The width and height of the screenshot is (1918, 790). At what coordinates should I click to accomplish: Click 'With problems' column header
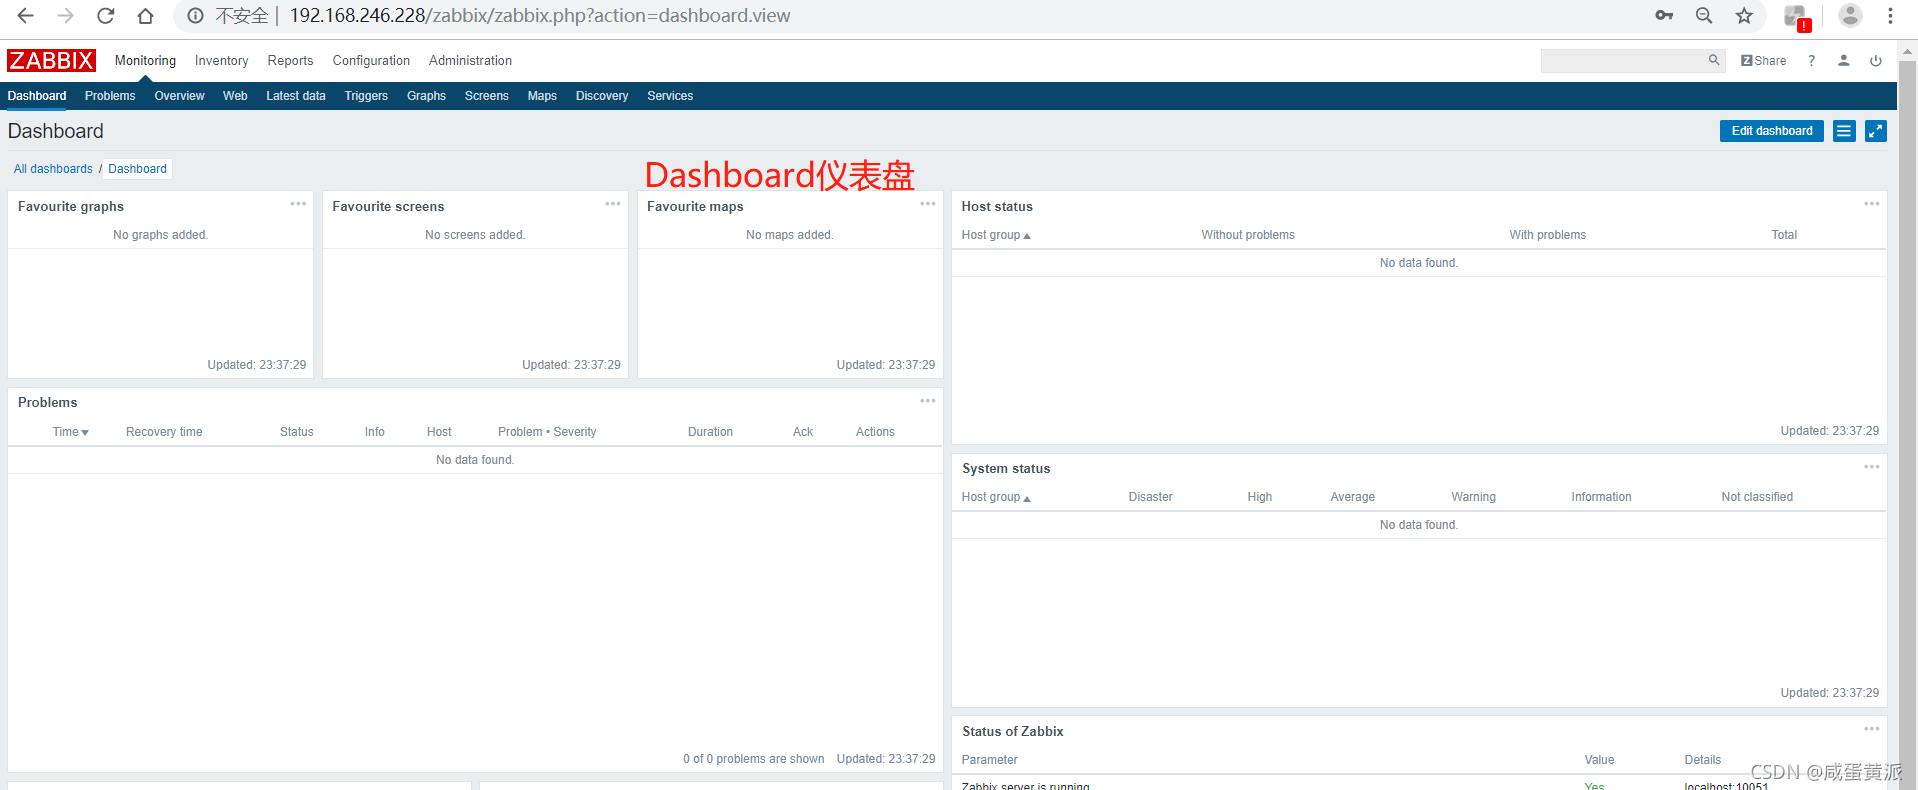pos(1547,235)
